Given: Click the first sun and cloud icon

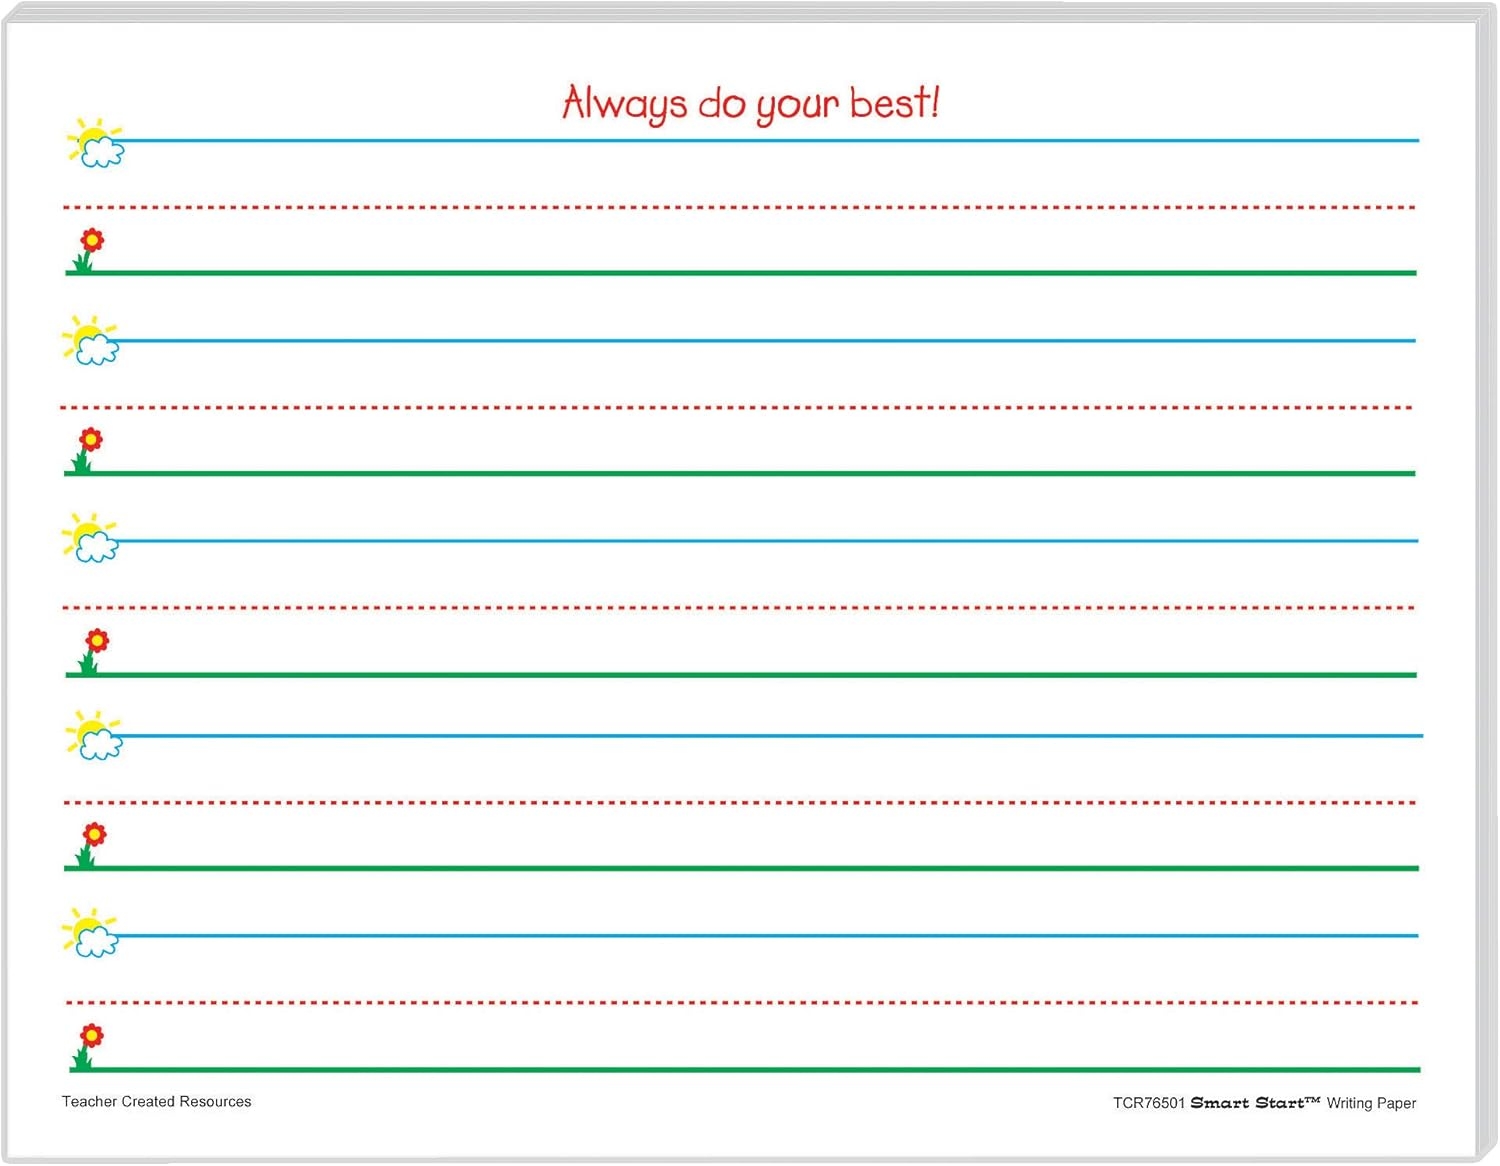Looking at the screenshot, I should click(97, 145).
